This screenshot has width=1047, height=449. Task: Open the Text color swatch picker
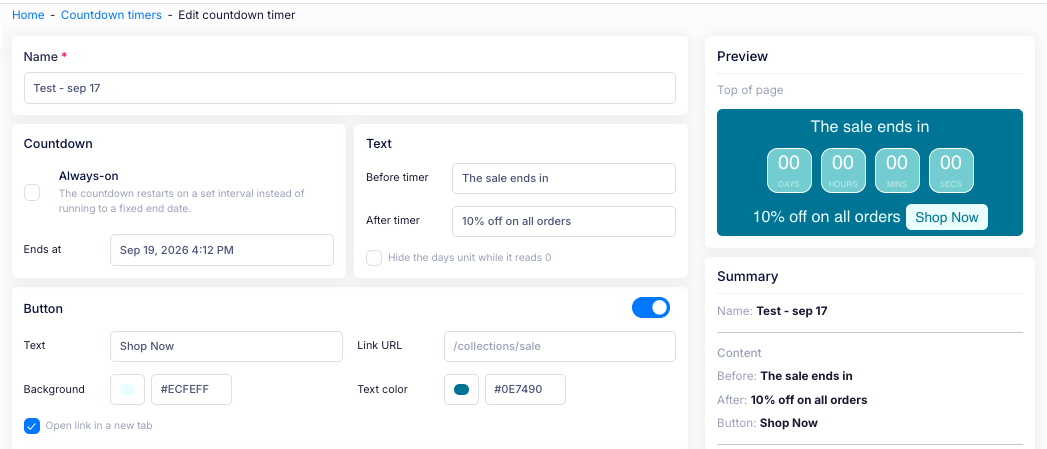click(x=461, y=390)
